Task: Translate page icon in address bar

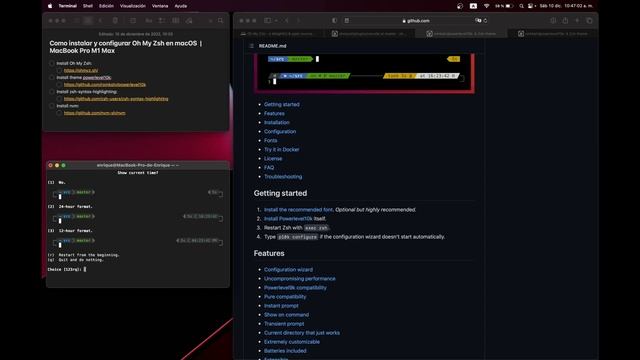Action: [478, 20]
